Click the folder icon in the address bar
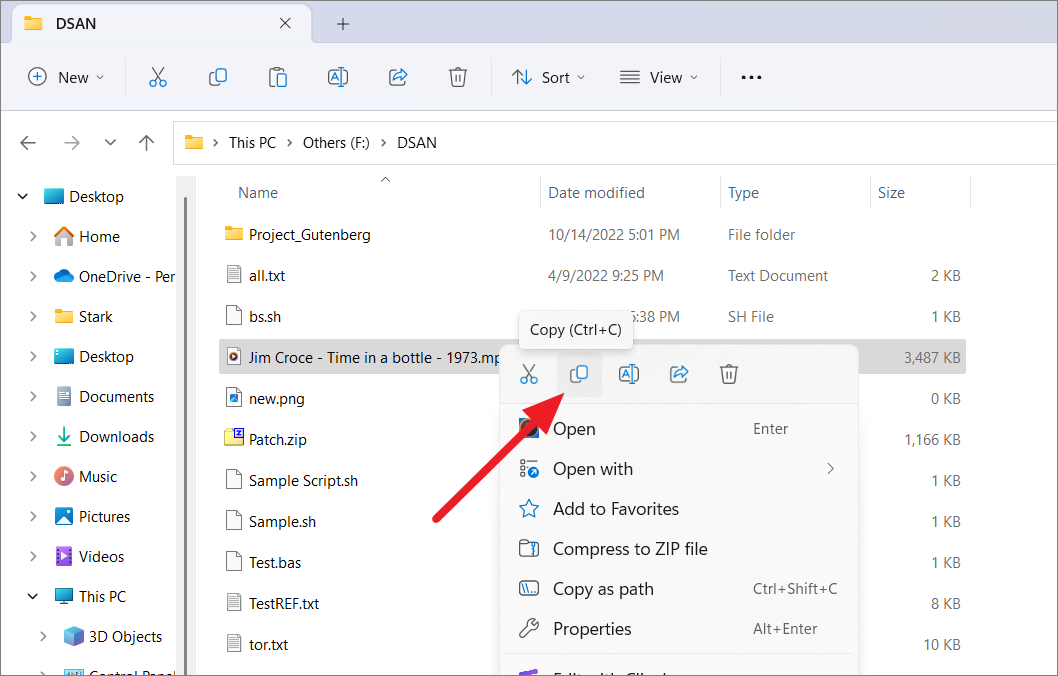This screenshot has height=676, width=1058. pyautogui.click(x=194, y=142)
